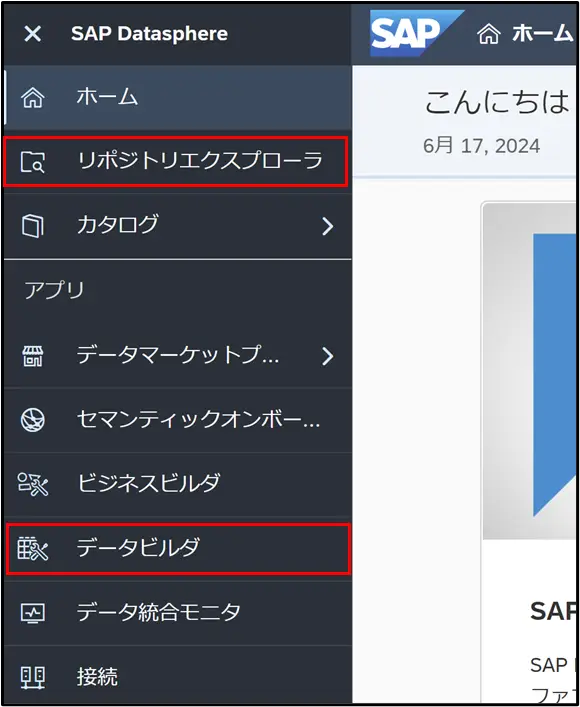580x707 pixels.
Task: Close the SAP Datasphere navigation menu
Action: 32,34
